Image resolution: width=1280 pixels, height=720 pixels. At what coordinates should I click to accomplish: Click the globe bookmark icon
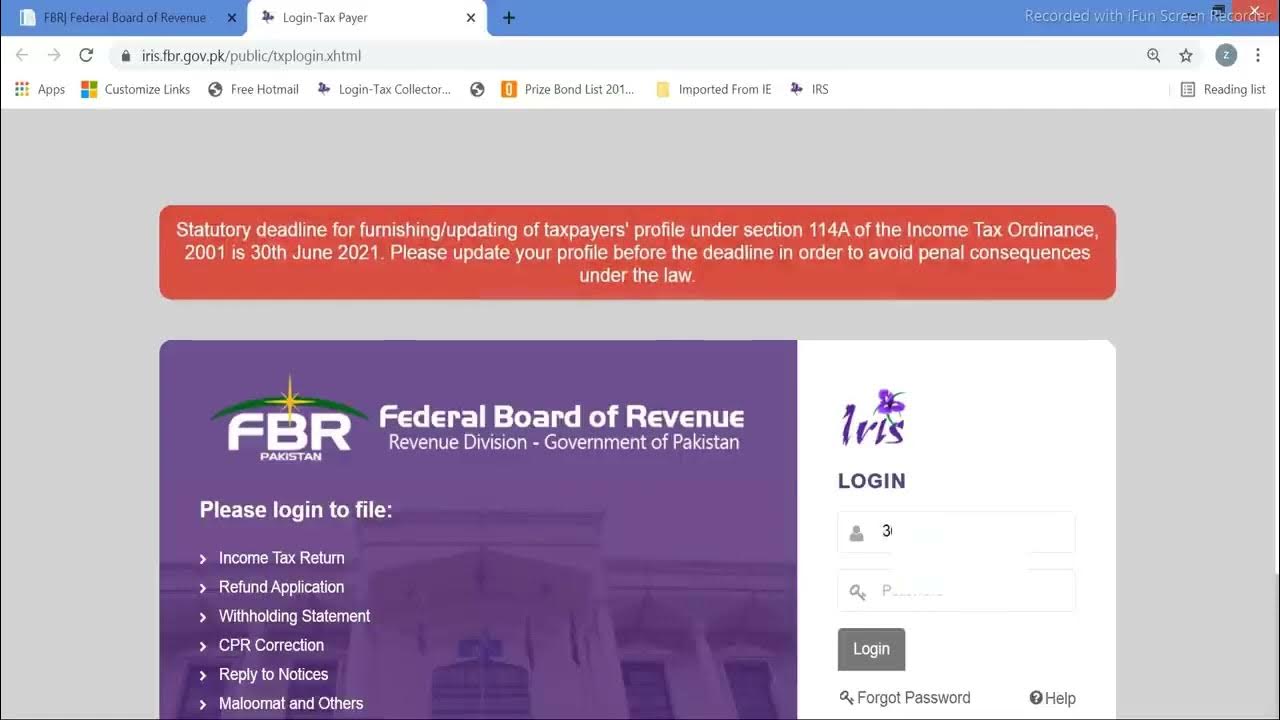[477, 89]
